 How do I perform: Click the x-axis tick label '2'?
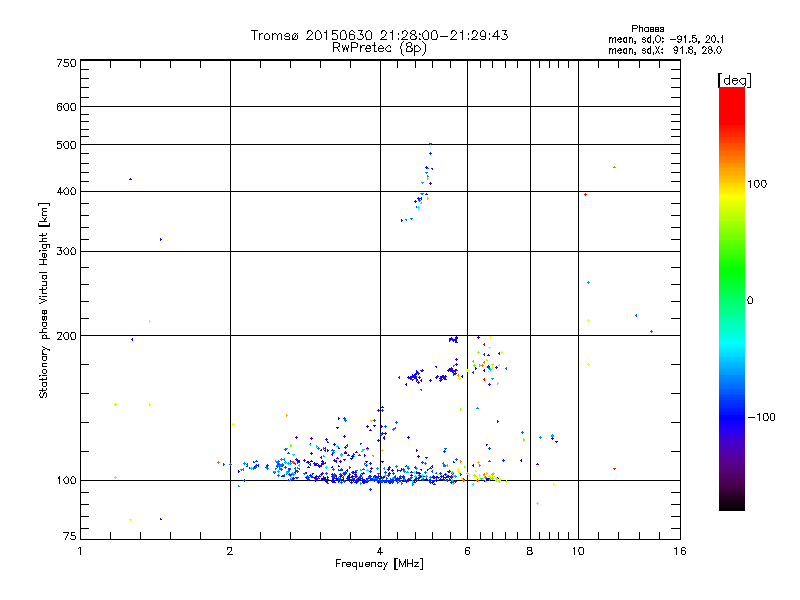[x=230, y=551]
